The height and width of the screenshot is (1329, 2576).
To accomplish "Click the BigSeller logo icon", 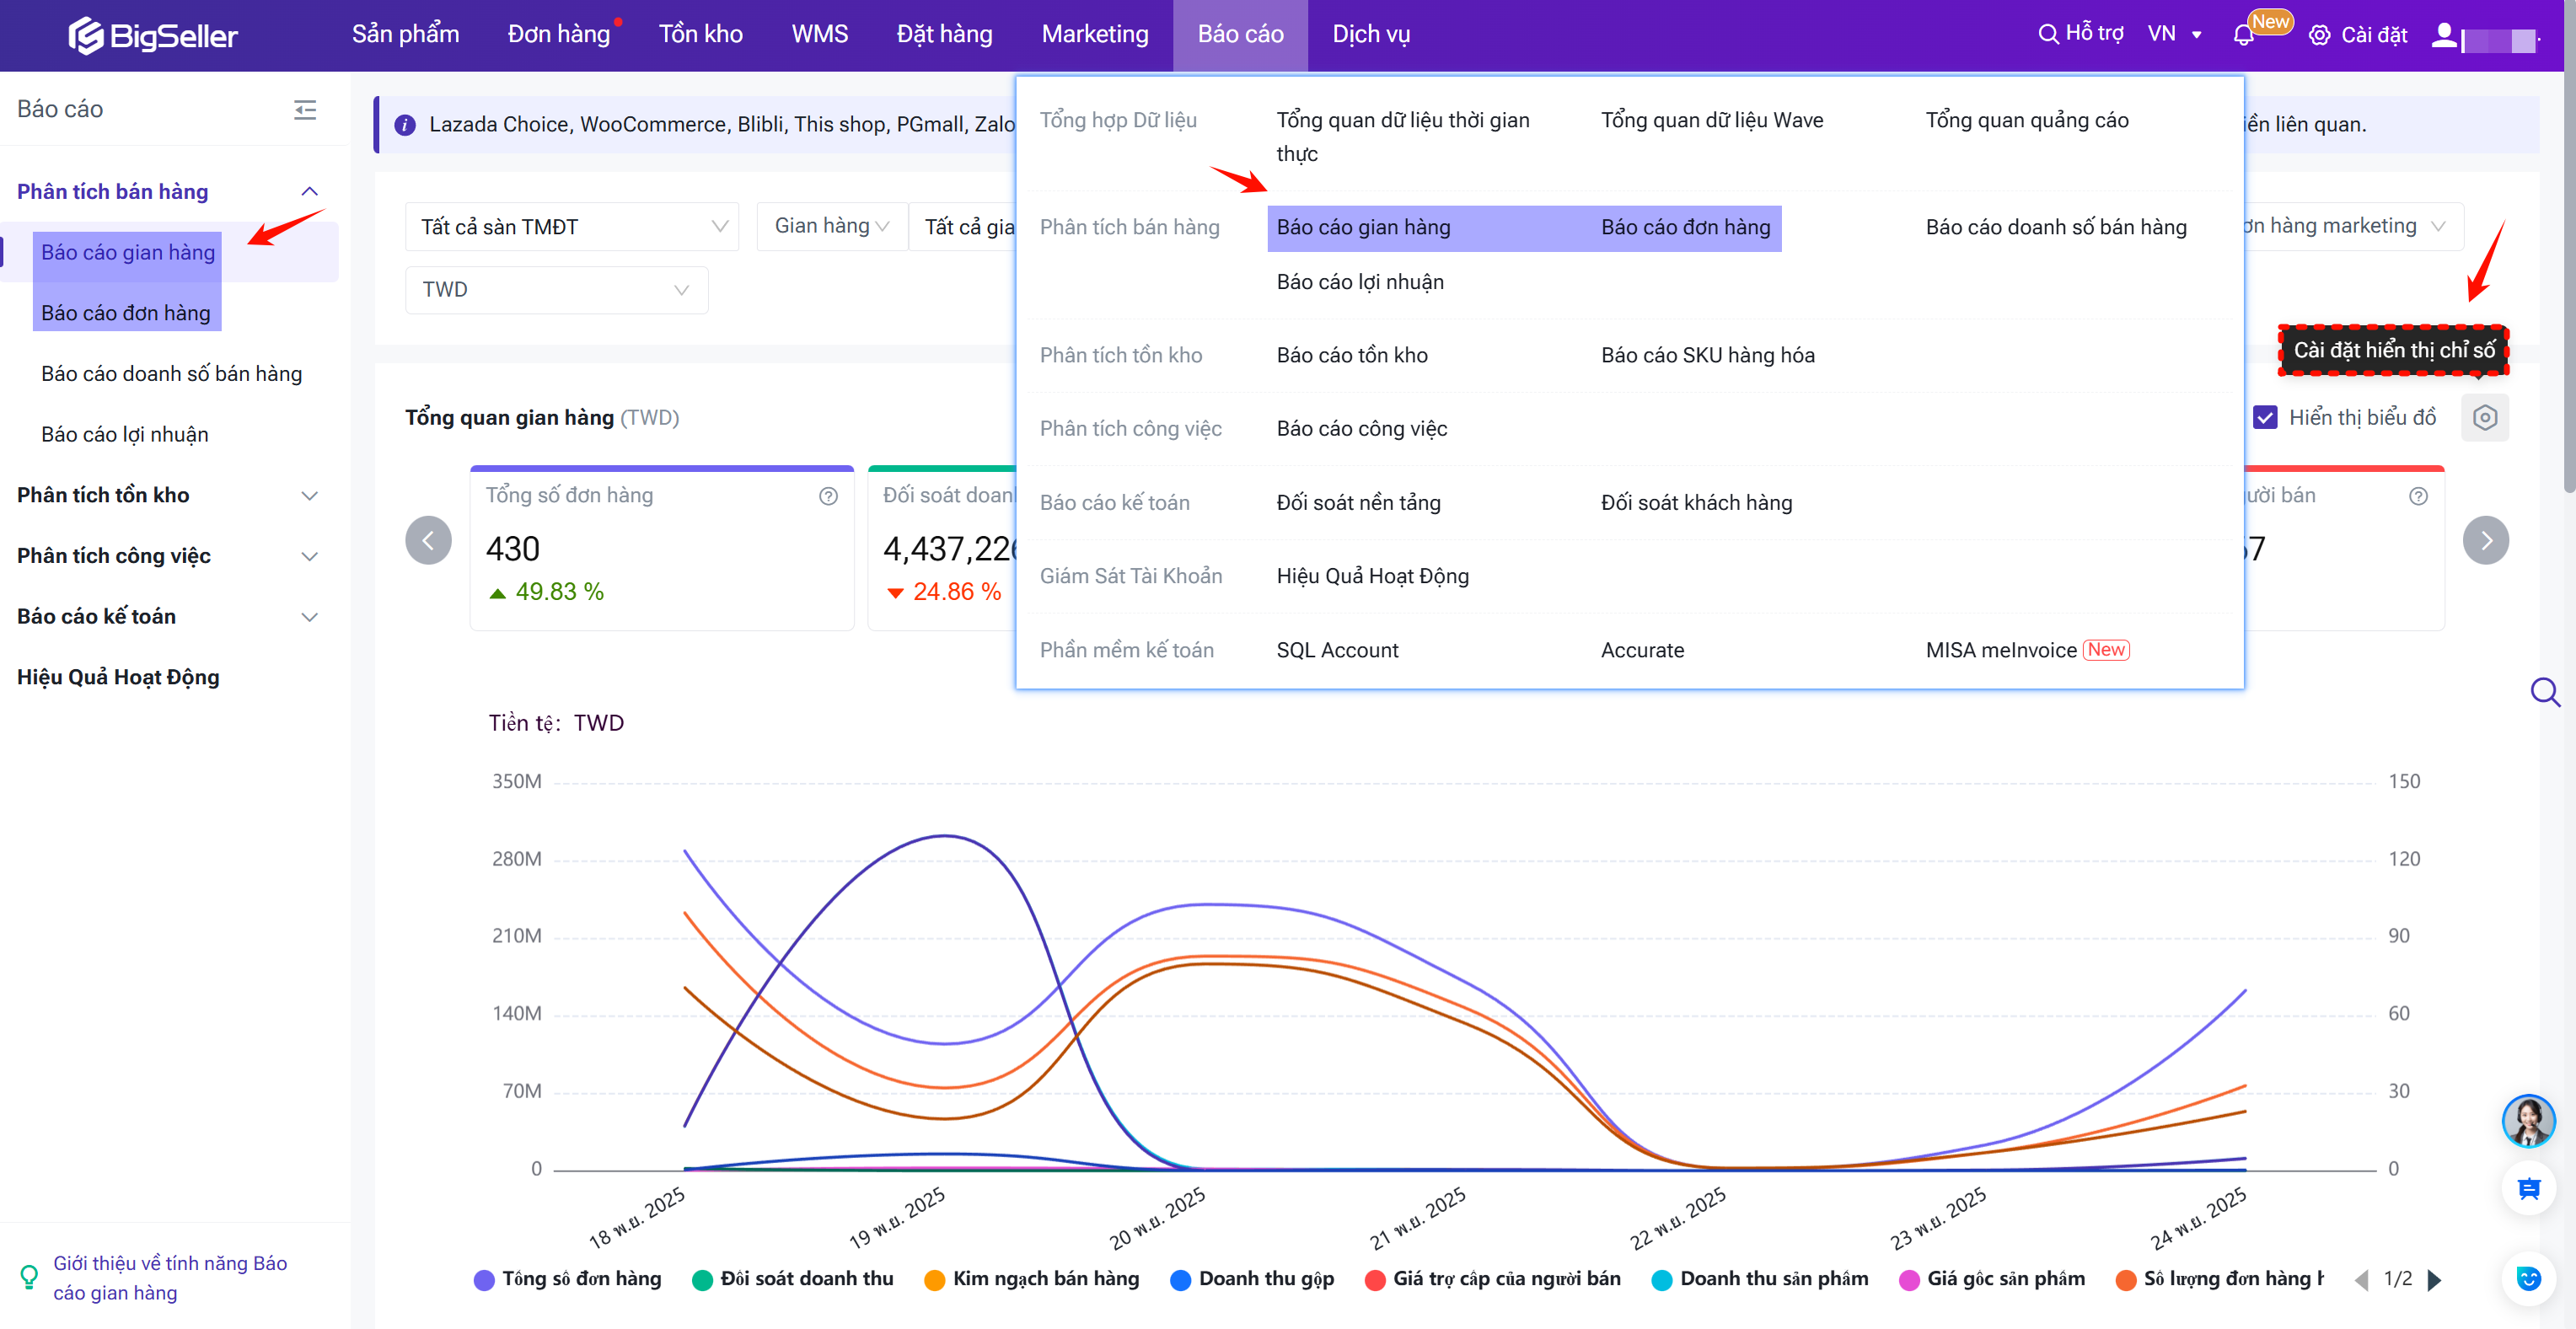I will 86,35.
